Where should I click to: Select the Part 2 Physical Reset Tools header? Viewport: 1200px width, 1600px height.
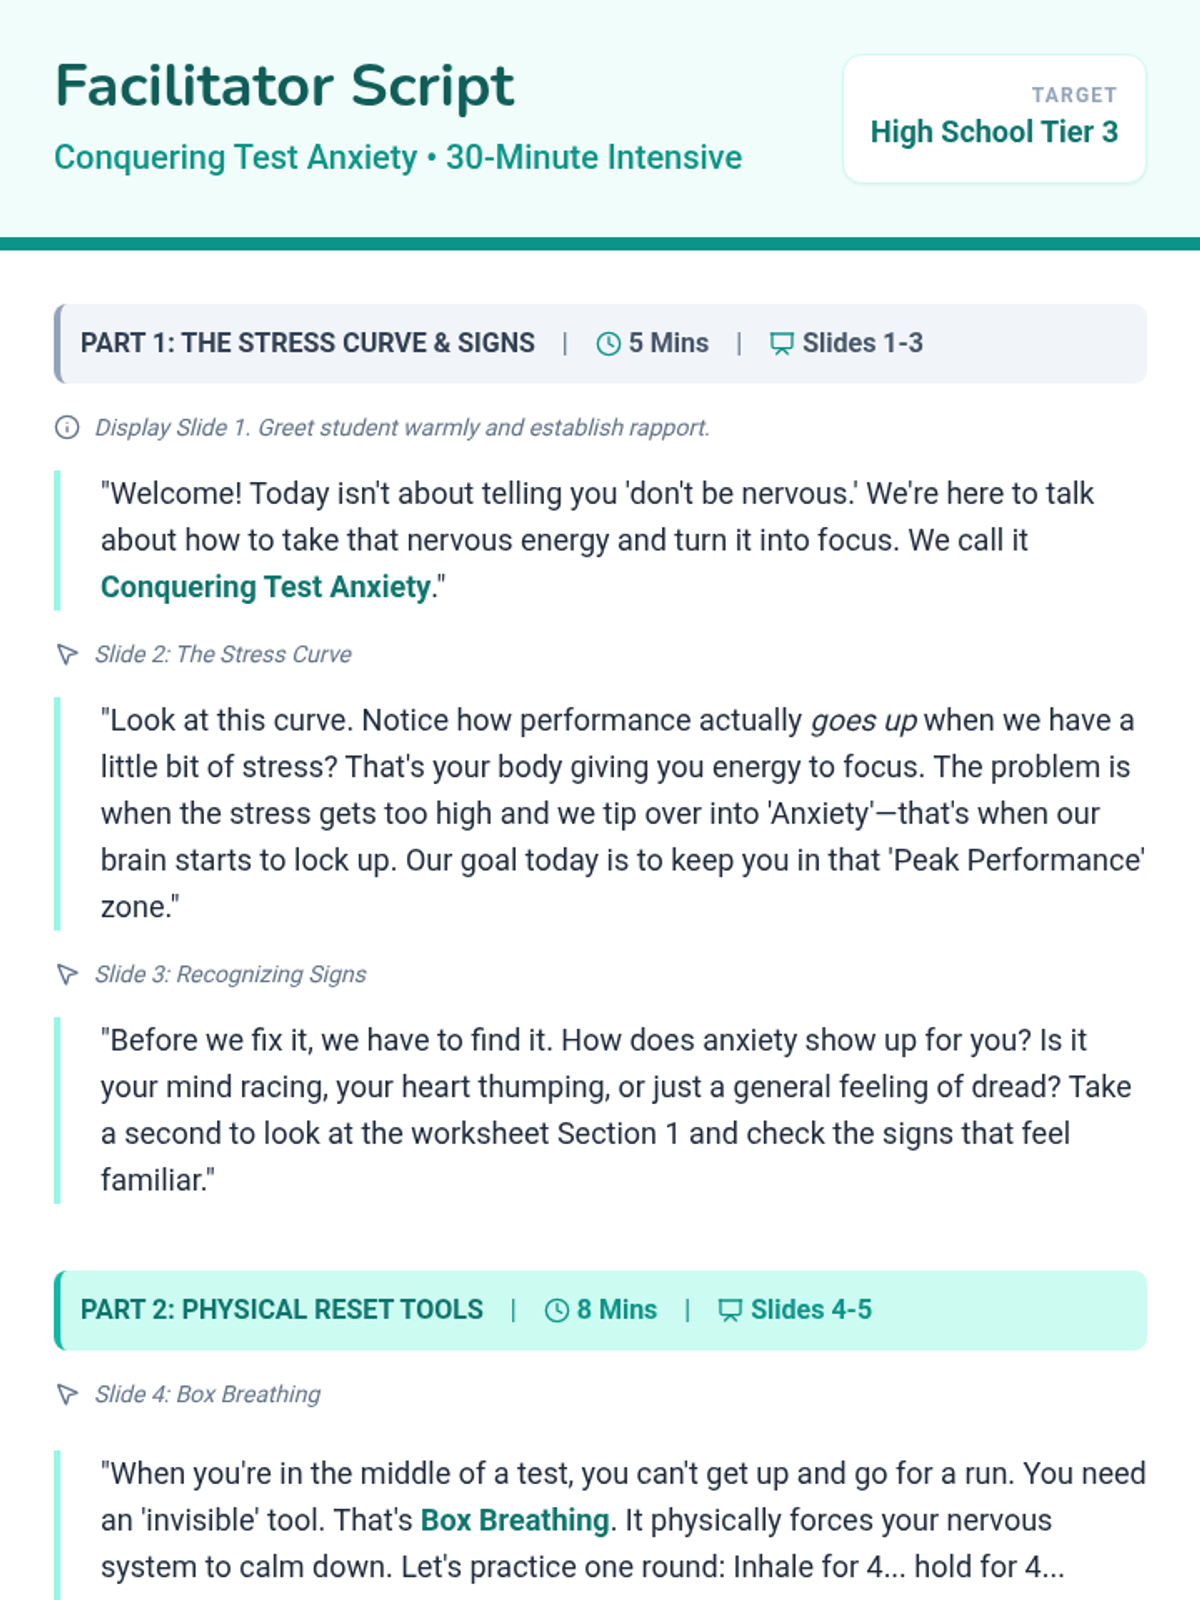(600, 1310)
